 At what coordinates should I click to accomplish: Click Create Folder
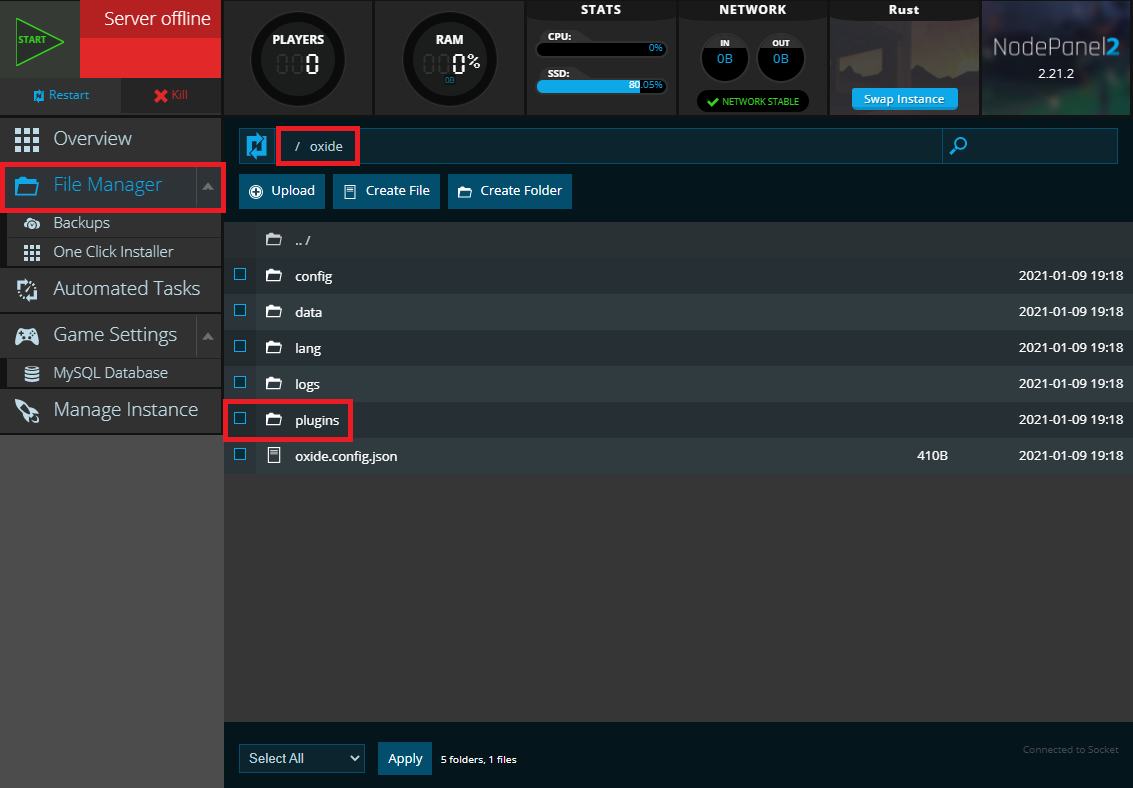tap(510, 191)
